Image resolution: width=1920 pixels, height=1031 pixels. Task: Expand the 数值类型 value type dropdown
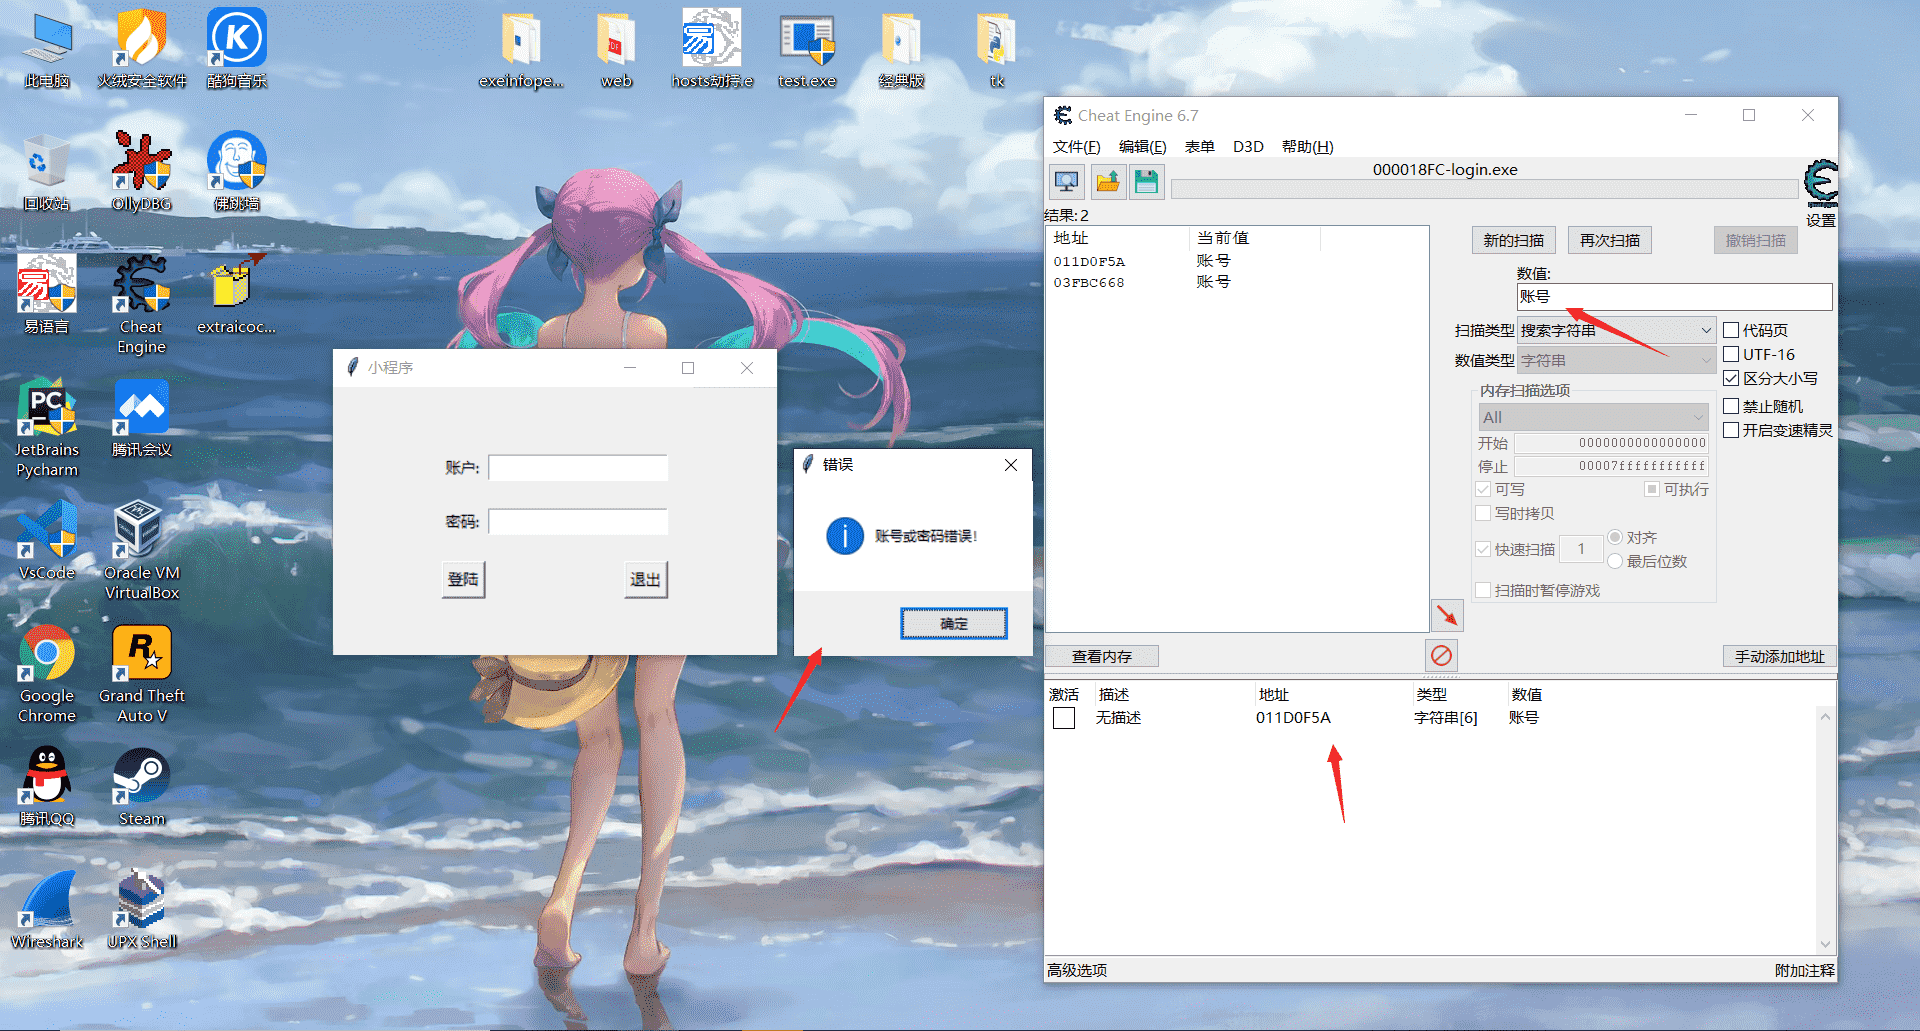[1616, 360]
